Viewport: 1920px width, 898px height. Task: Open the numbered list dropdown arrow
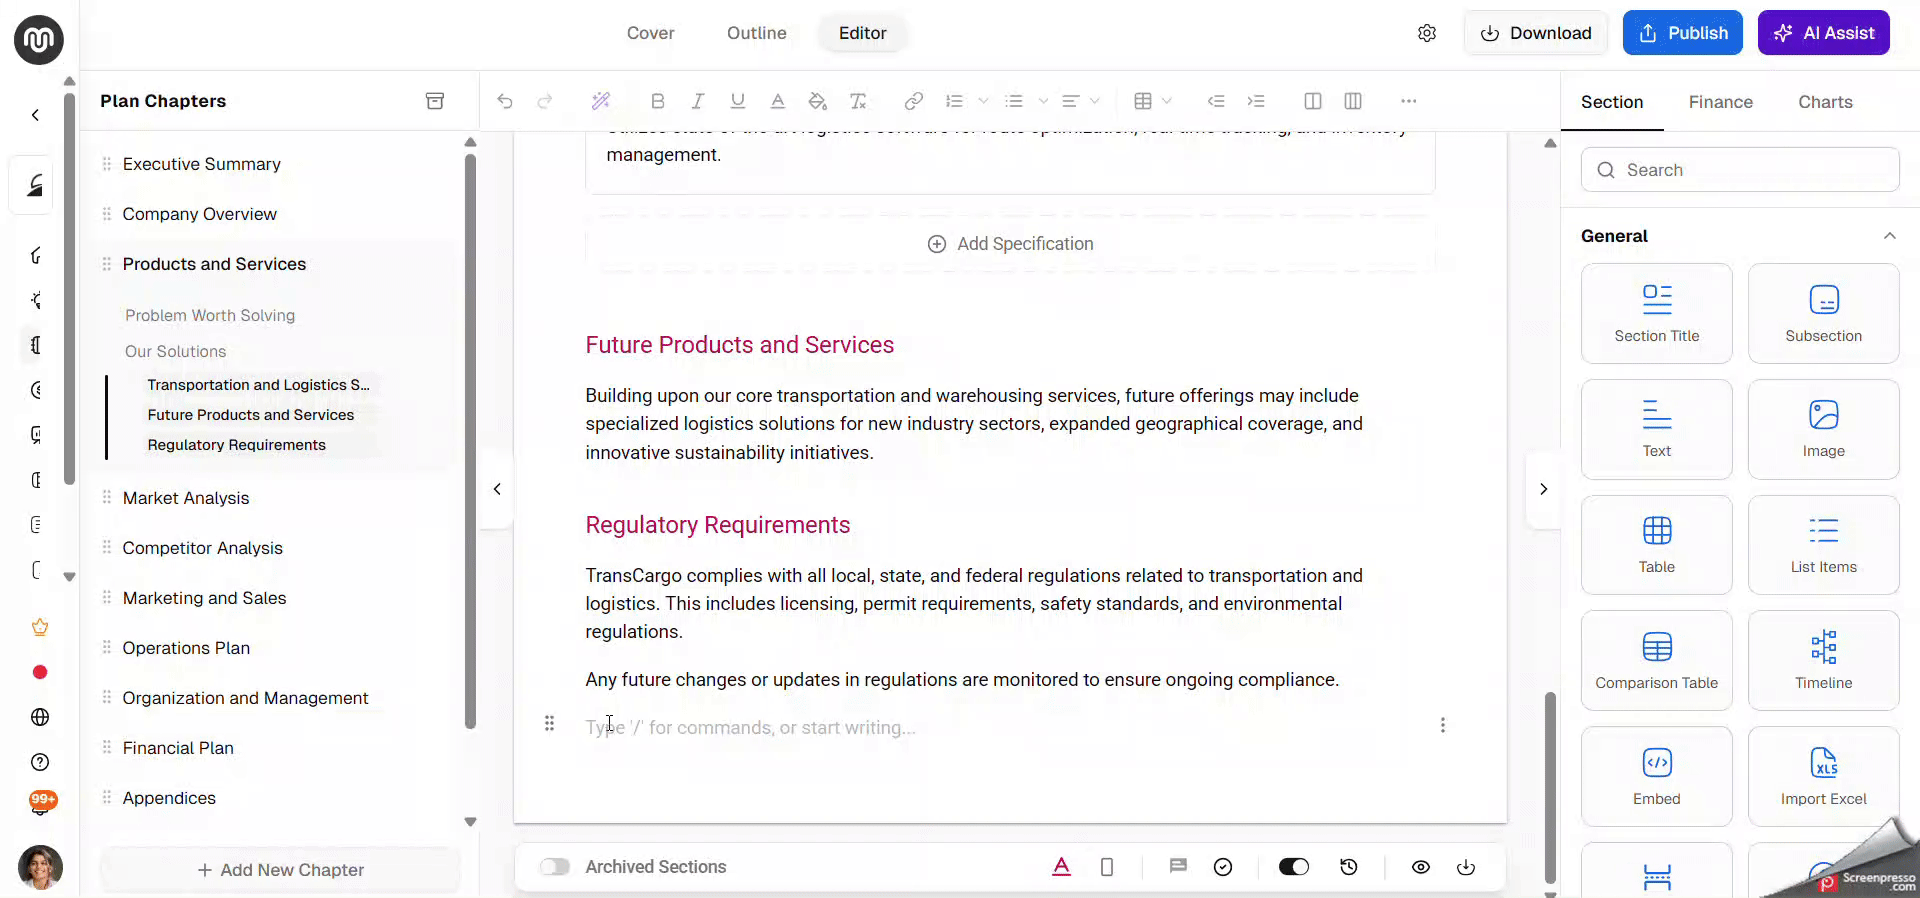pyautogui.click(x=983, y=101)
